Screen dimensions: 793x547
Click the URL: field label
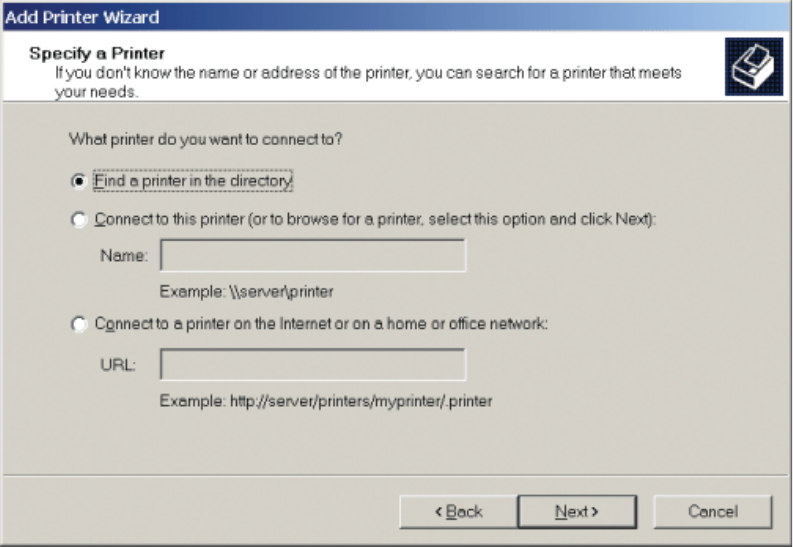[117, 364]
